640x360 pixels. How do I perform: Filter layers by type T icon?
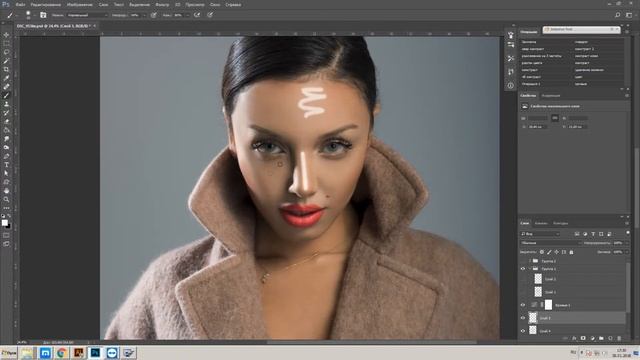pos(593,234)
